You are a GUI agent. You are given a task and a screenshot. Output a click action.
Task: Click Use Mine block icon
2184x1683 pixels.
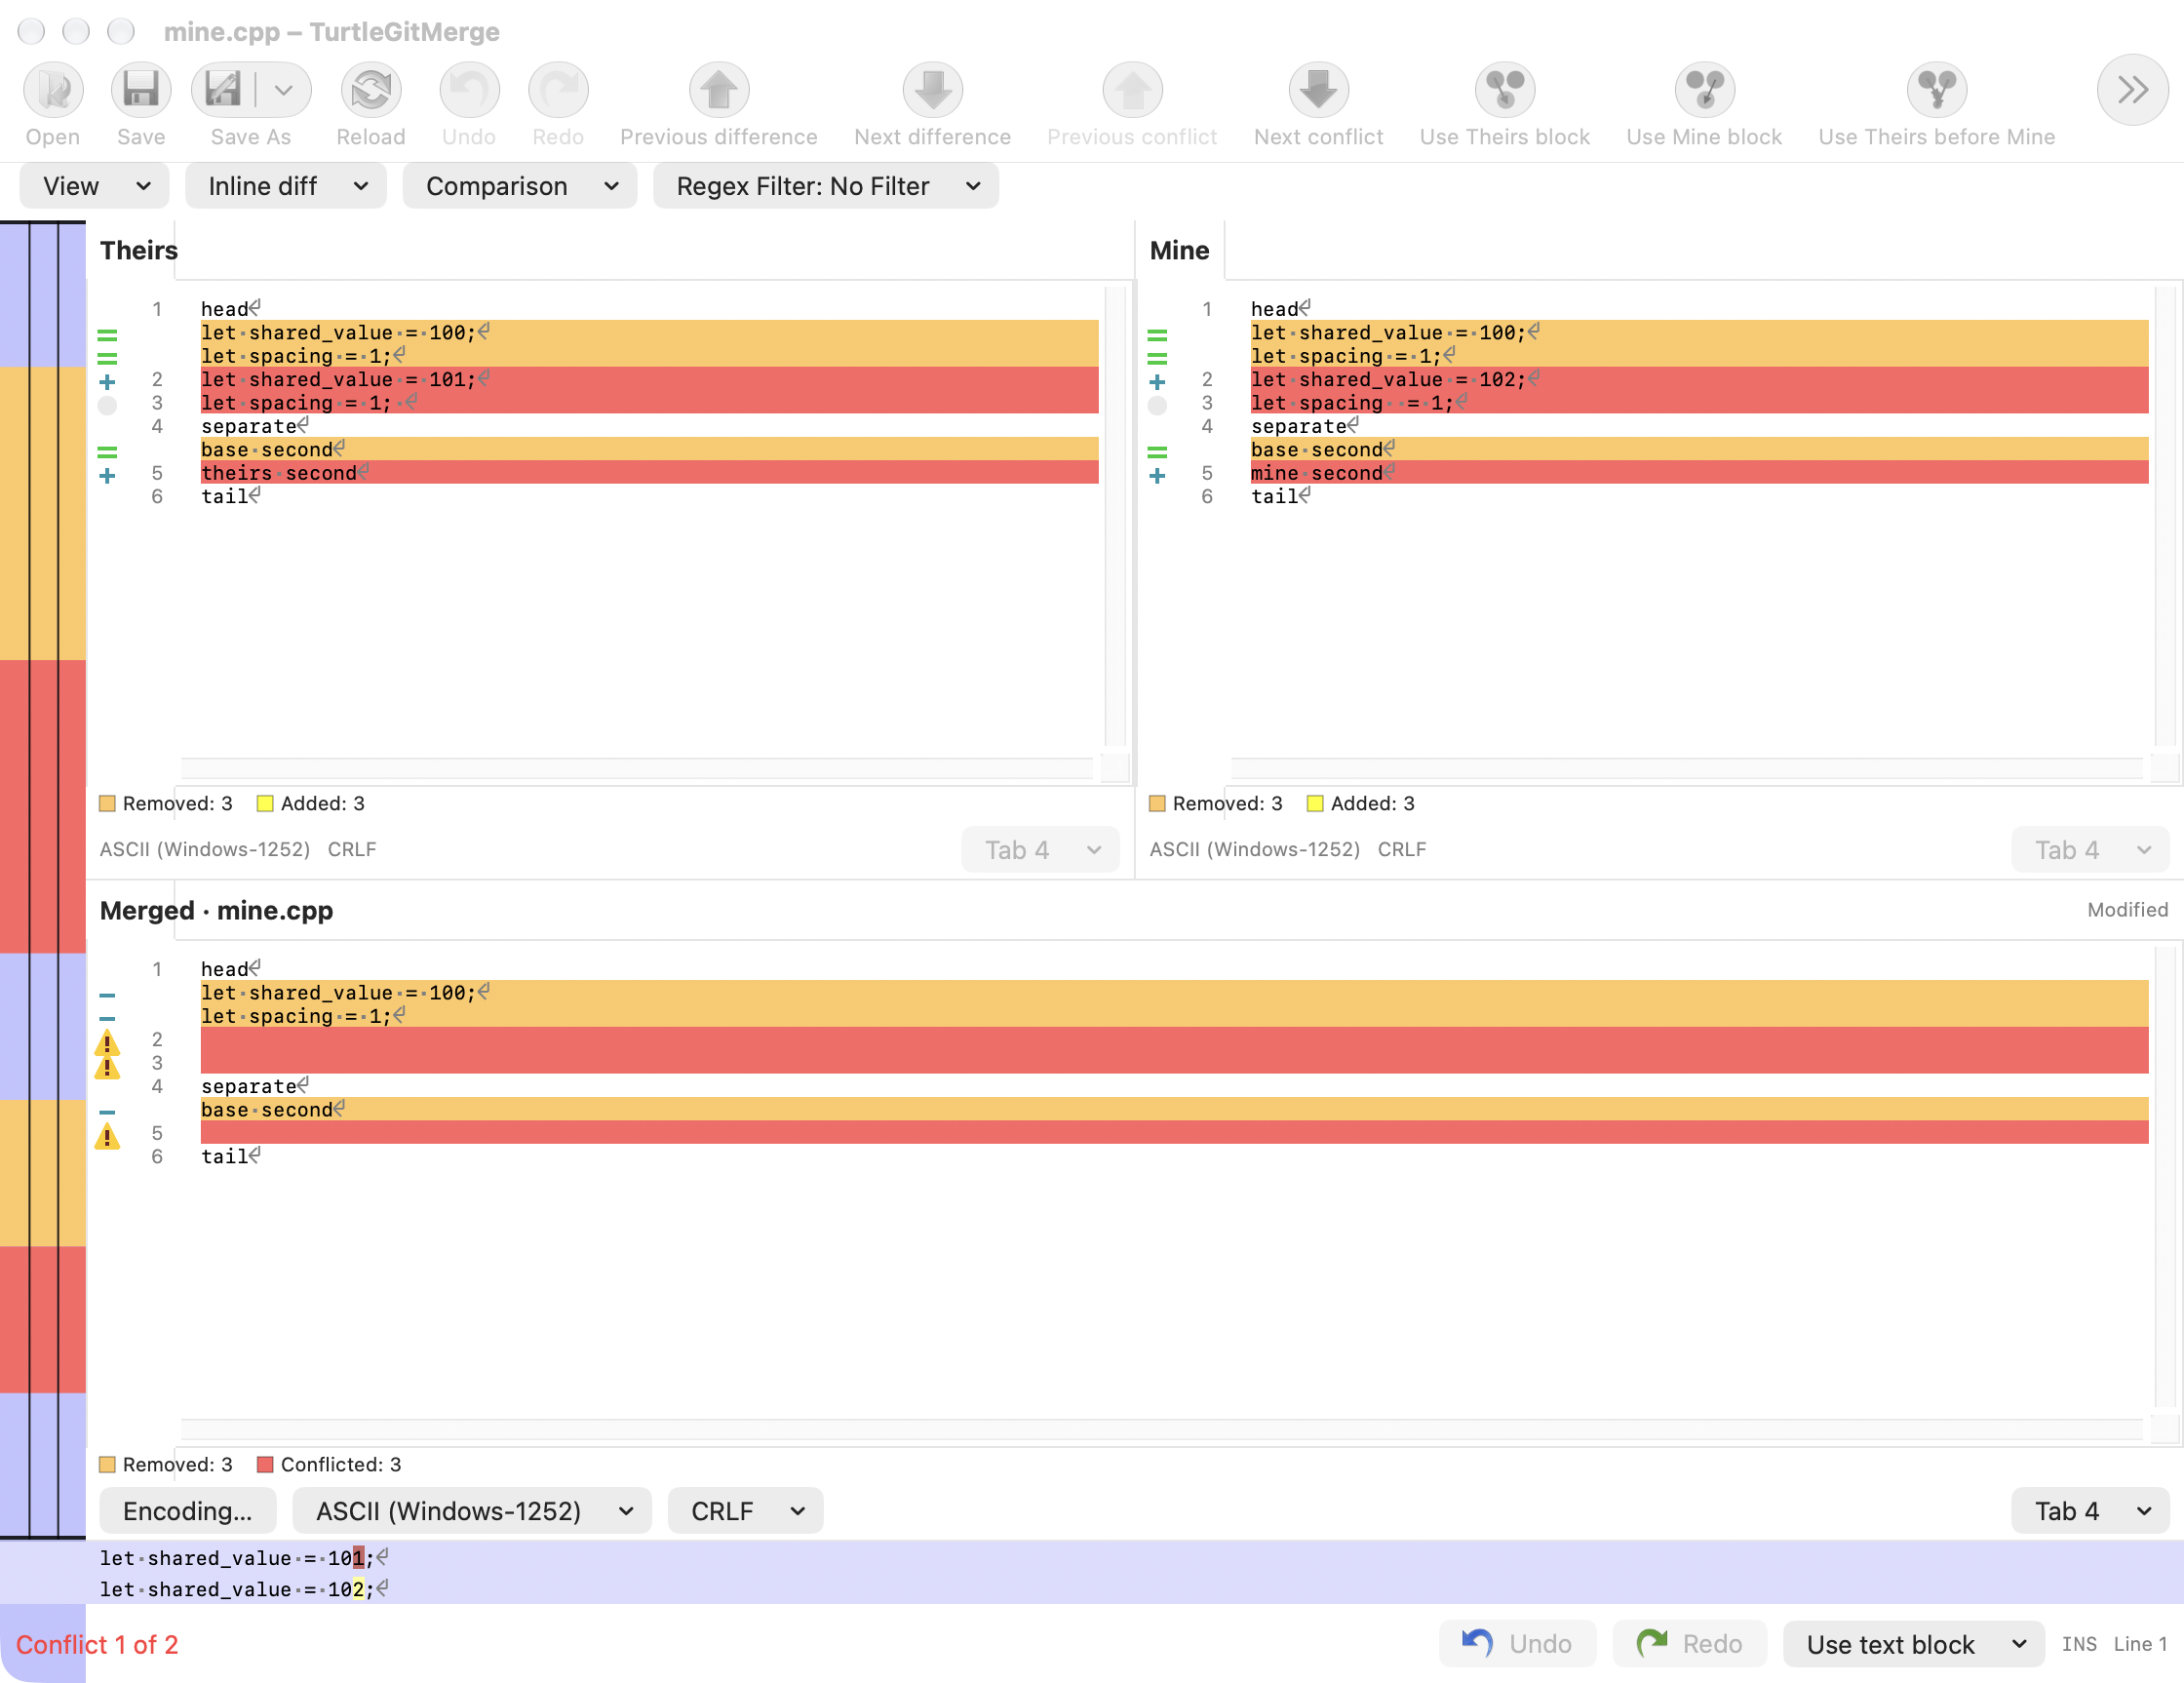tap(1704, 90)
